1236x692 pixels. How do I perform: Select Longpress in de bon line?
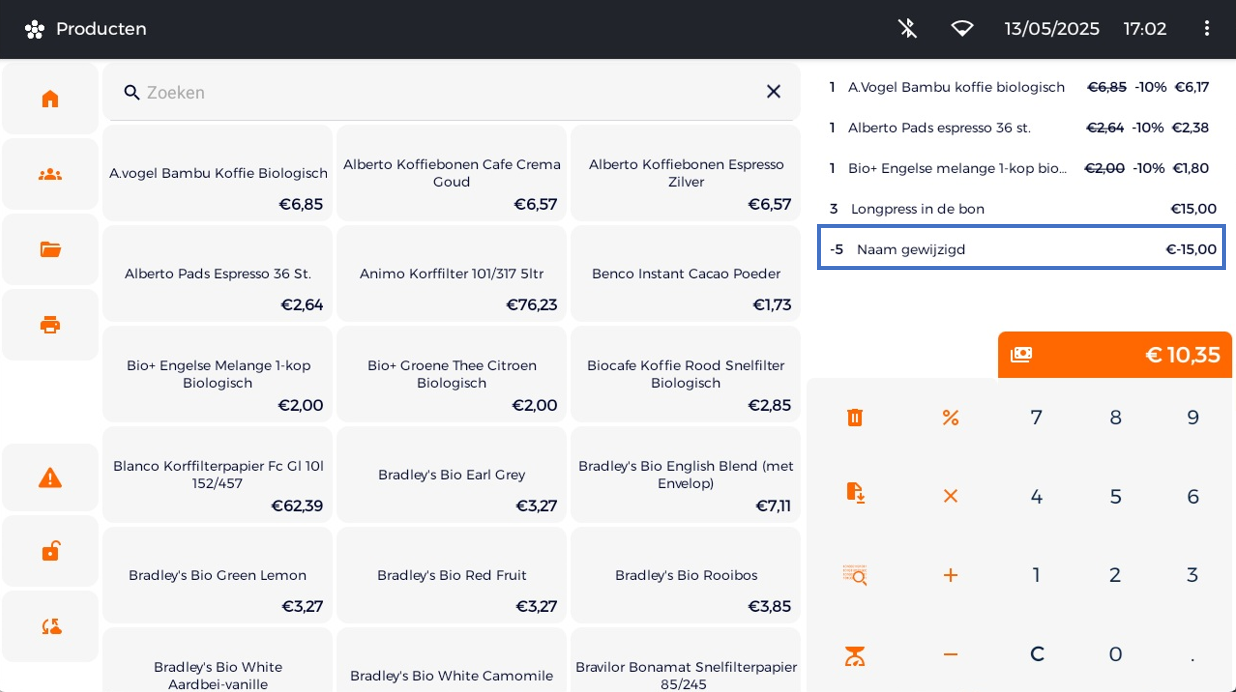pos(1021,208)
